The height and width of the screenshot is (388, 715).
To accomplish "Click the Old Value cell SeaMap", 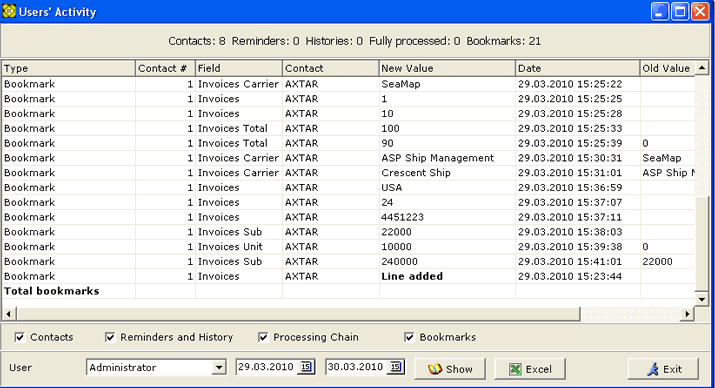I will 668,158.
